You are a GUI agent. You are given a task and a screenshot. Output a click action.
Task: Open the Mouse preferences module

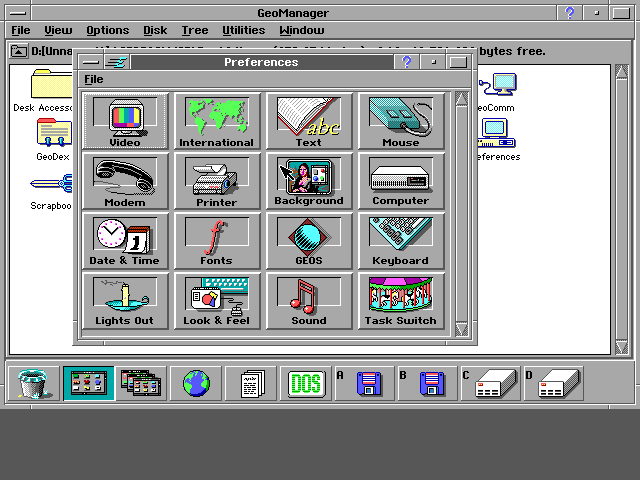point(401,121)
